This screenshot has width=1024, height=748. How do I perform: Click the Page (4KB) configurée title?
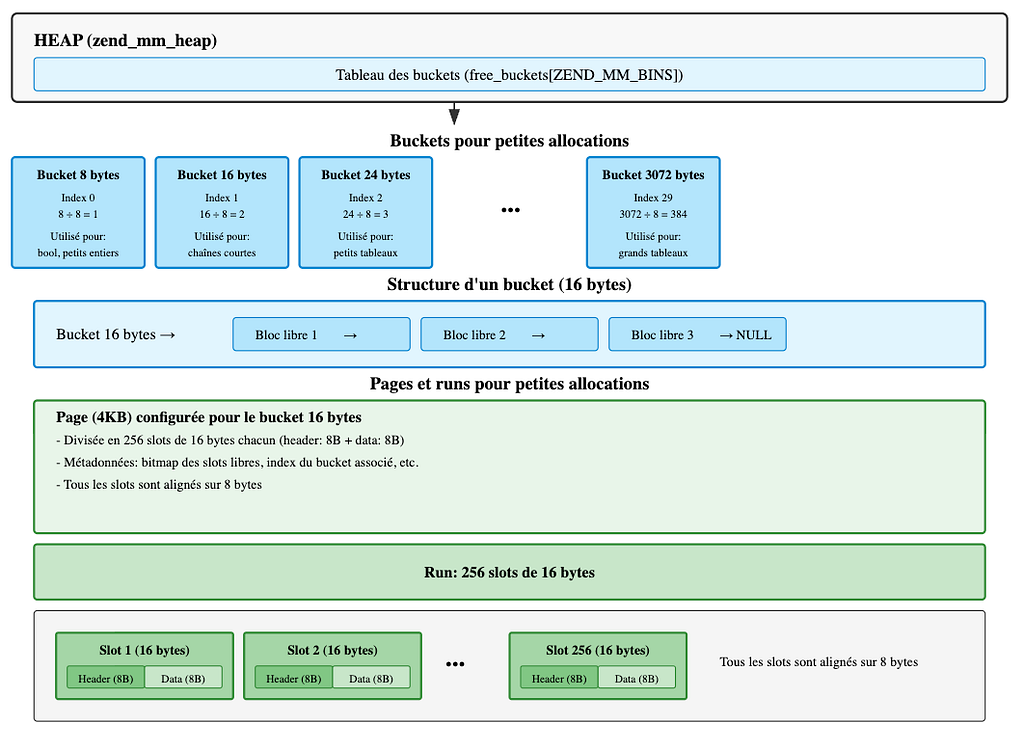pyautogui.click(x=209, y=417)
